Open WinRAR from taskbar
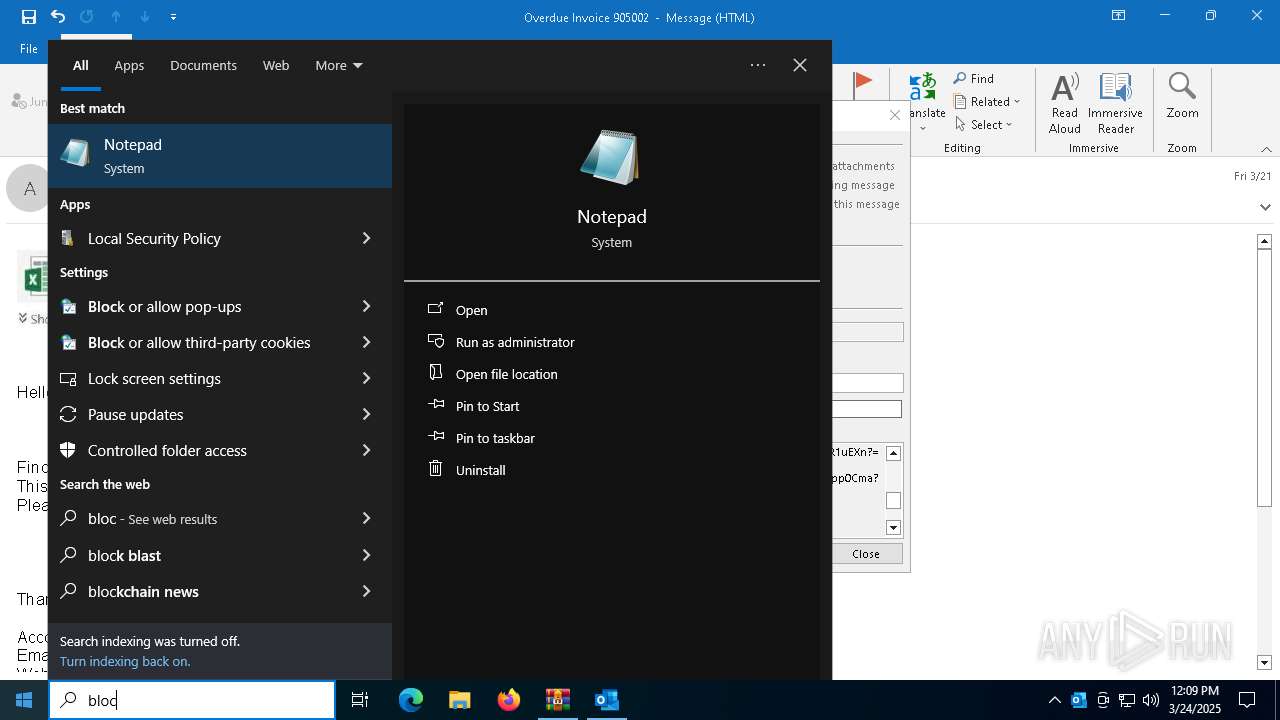1280x720 pixels. point(557,700)
